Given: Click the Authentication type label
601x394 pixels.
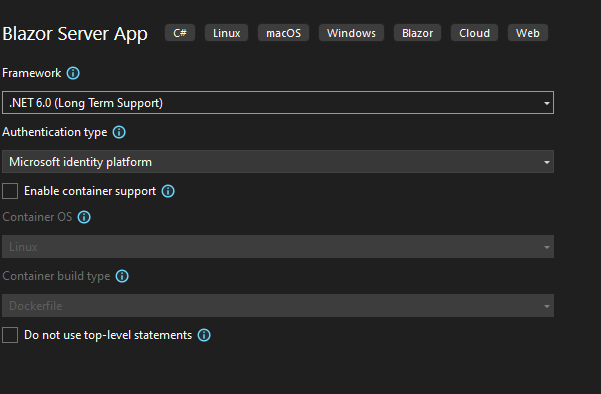Looking at the screenshot, I should click(x=55, y=132).
